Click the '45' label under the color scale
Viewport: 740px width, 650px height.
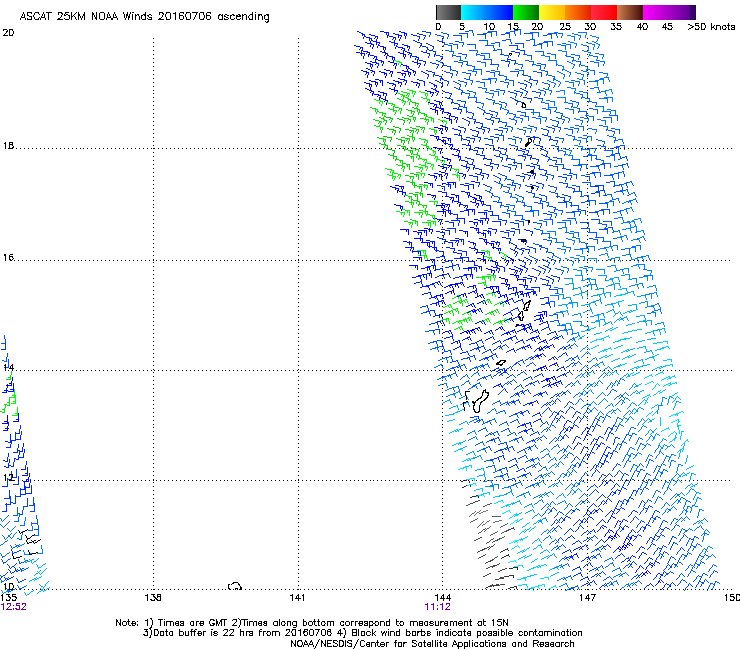[667, 27]
